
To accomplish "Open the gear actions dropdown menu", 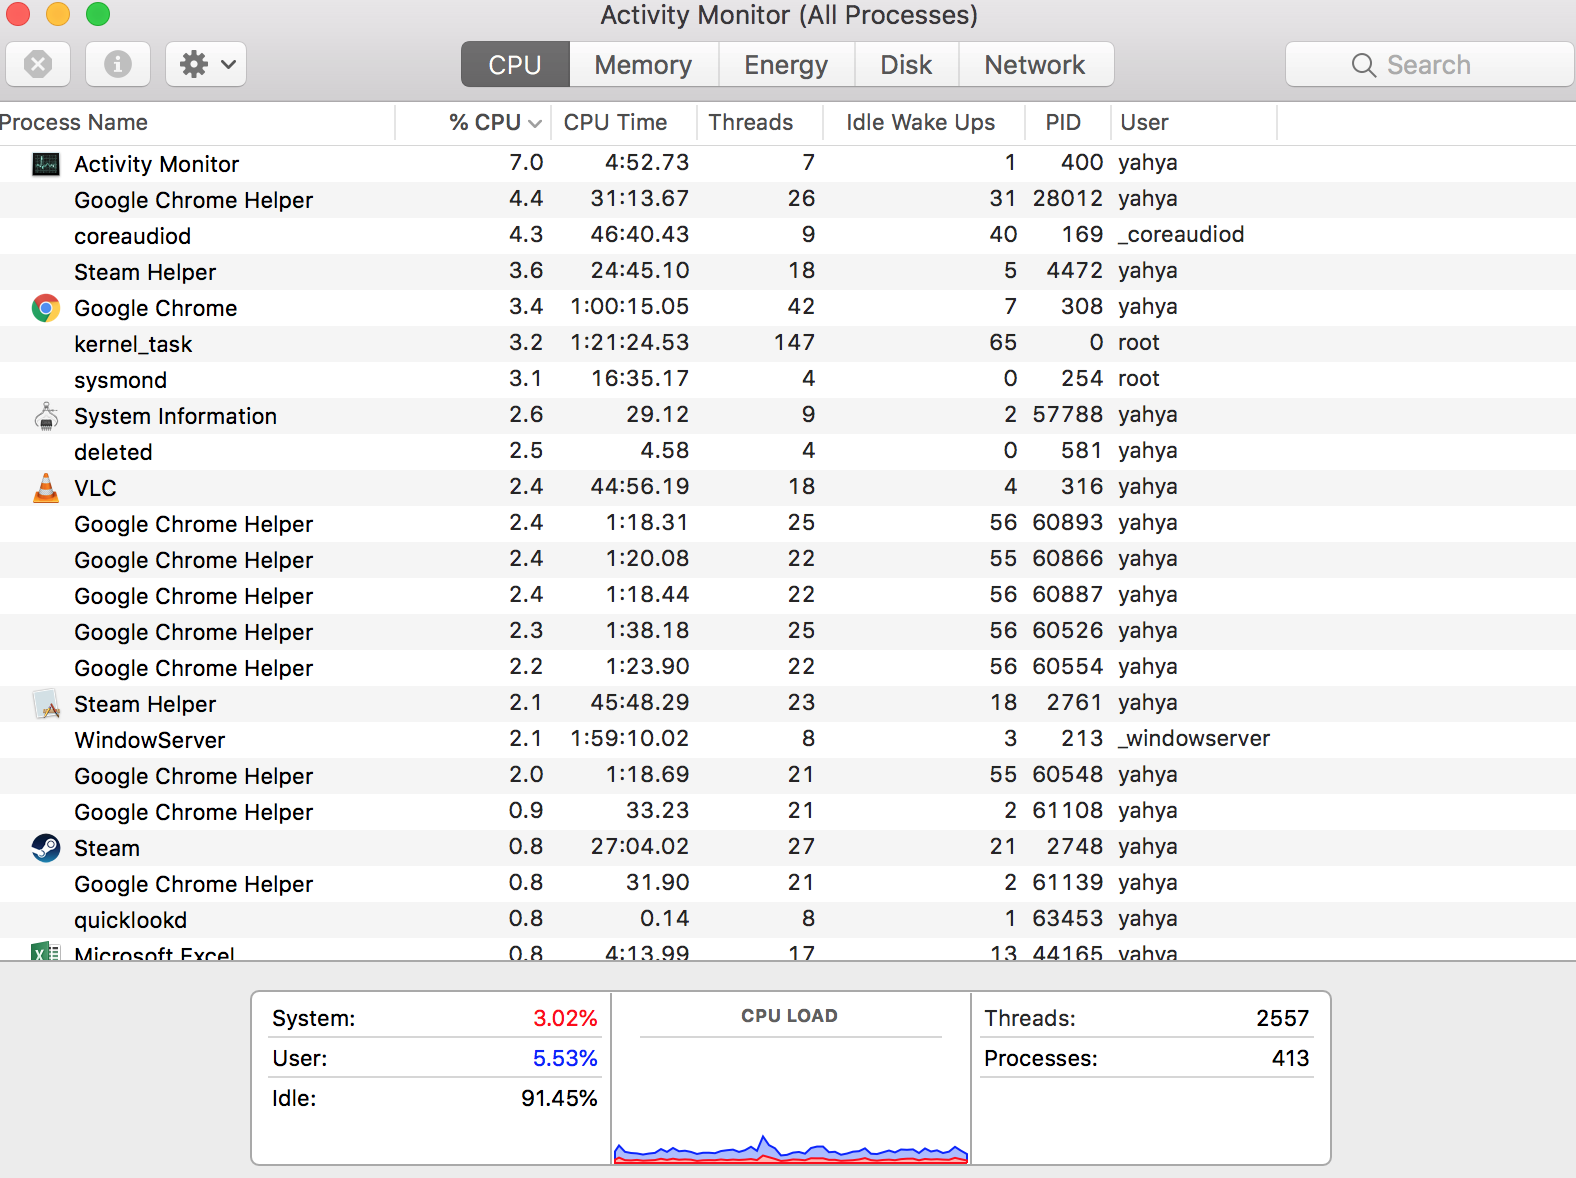I will [x=206, y=64].
